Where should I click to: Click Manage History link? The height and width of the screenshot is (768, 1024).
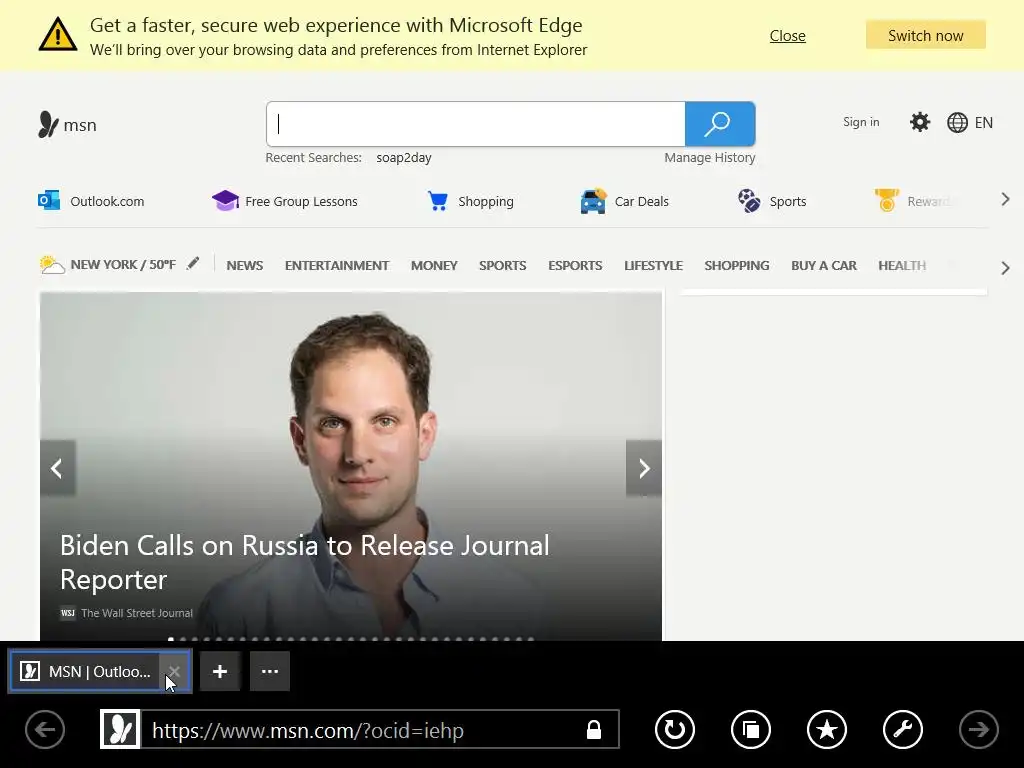pos(710,157)
